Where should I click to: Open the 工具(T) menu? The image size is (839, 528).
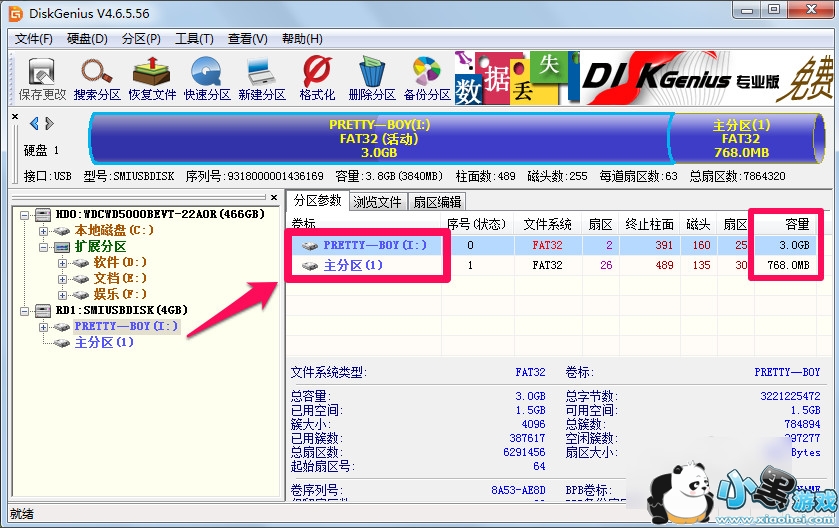[194, 39]
